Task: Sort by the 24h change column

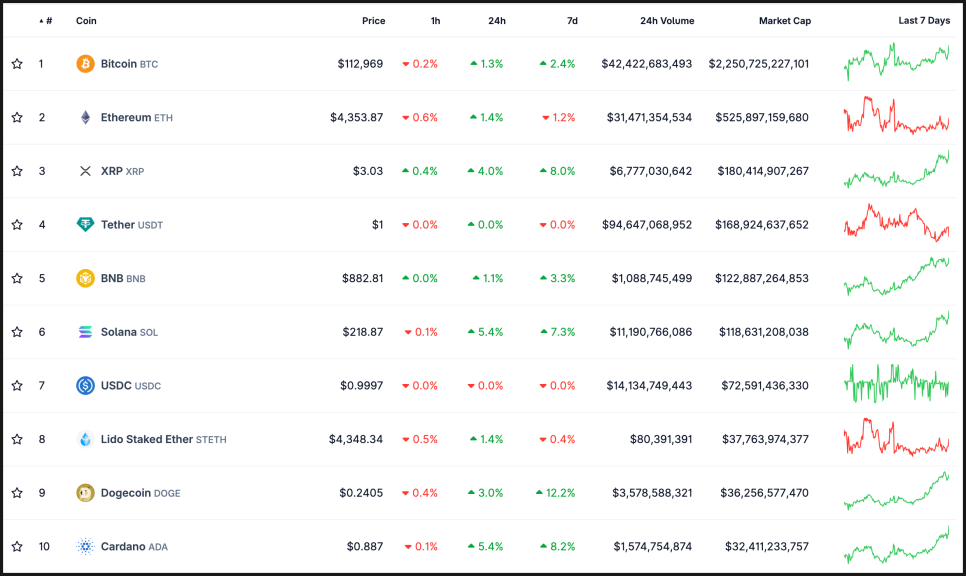Action: click(497, 20)
